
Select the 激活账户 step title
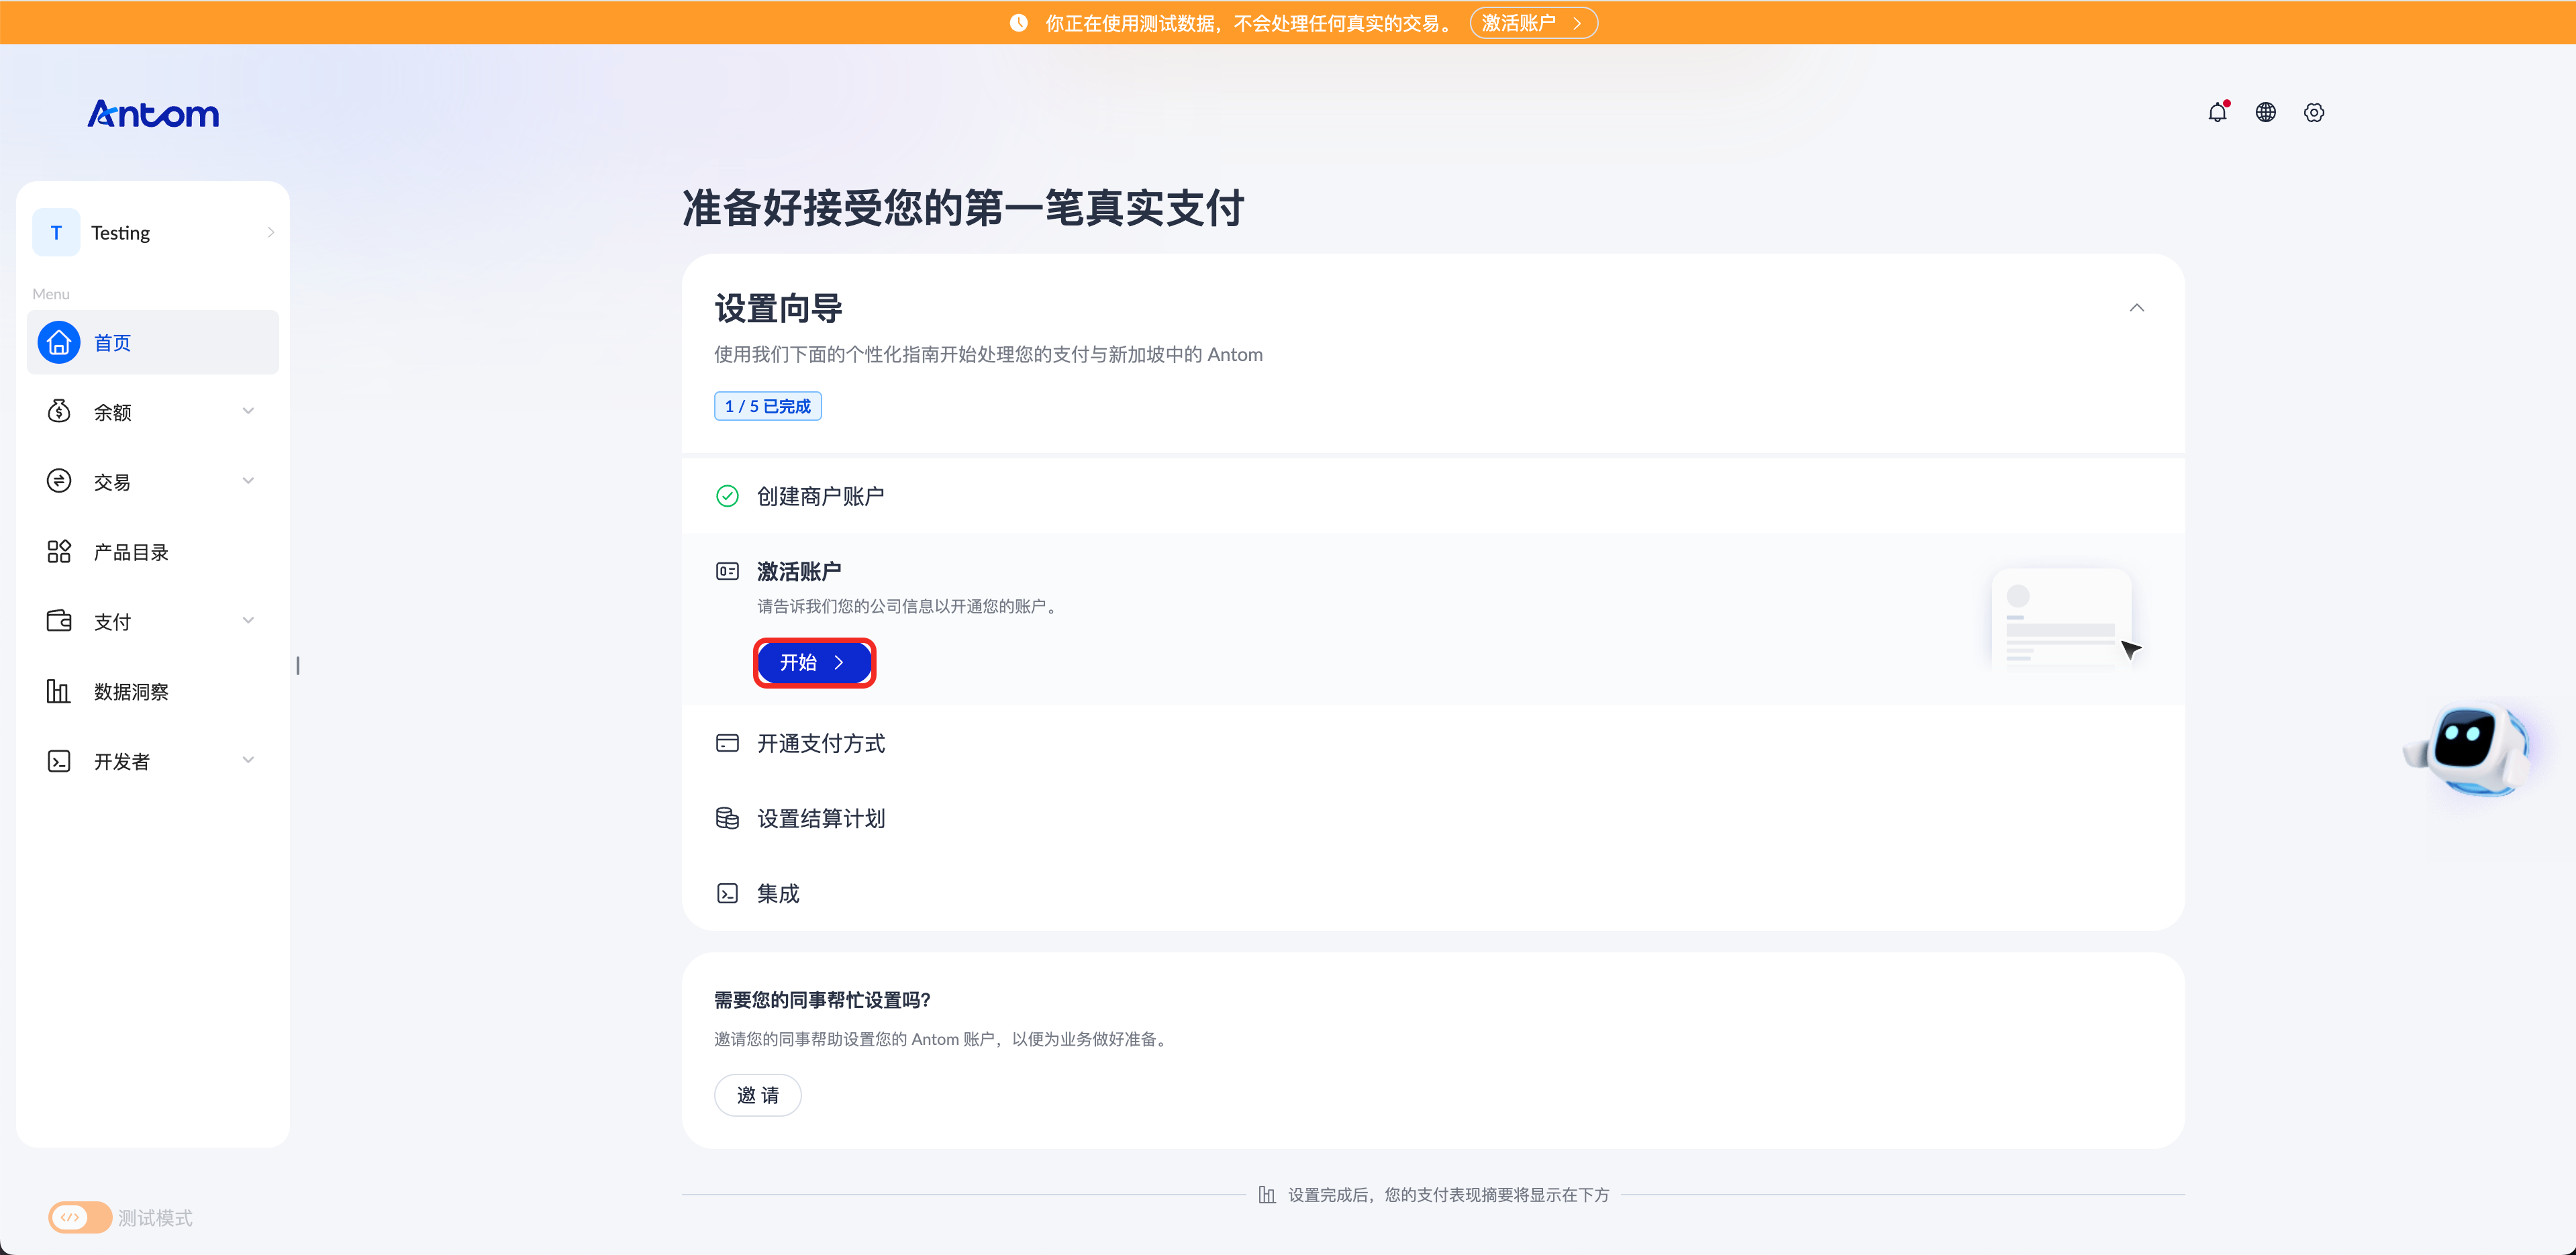(799, 571)
